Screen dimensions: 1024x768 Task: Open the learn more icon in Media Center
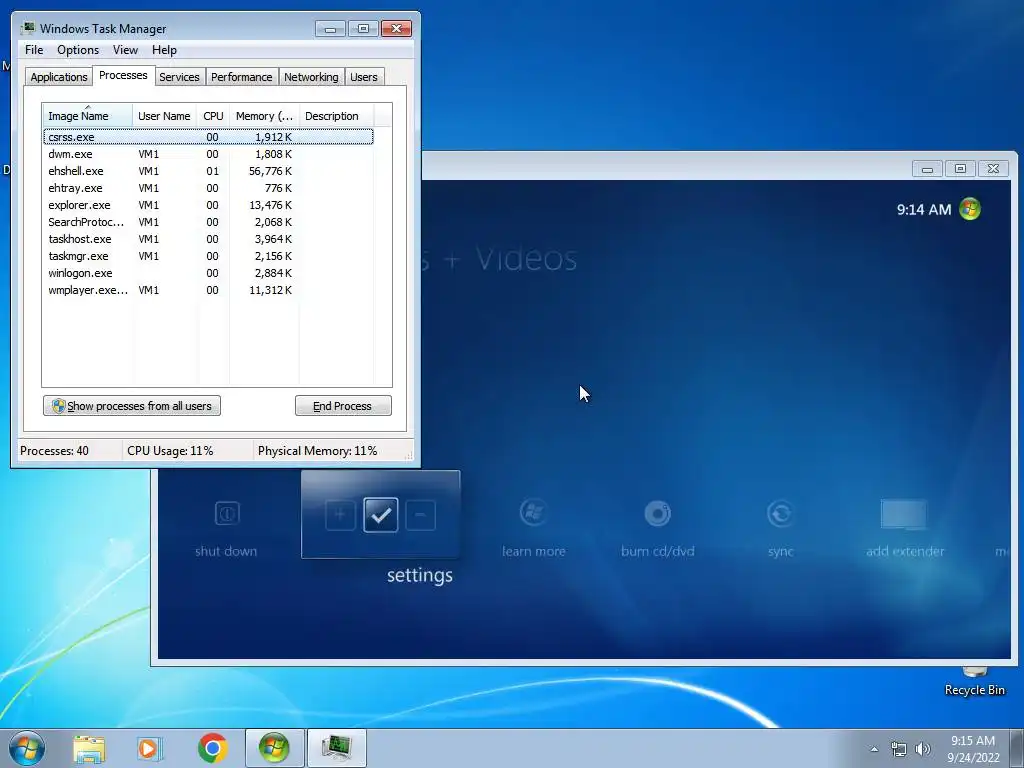tap(534, 513)
